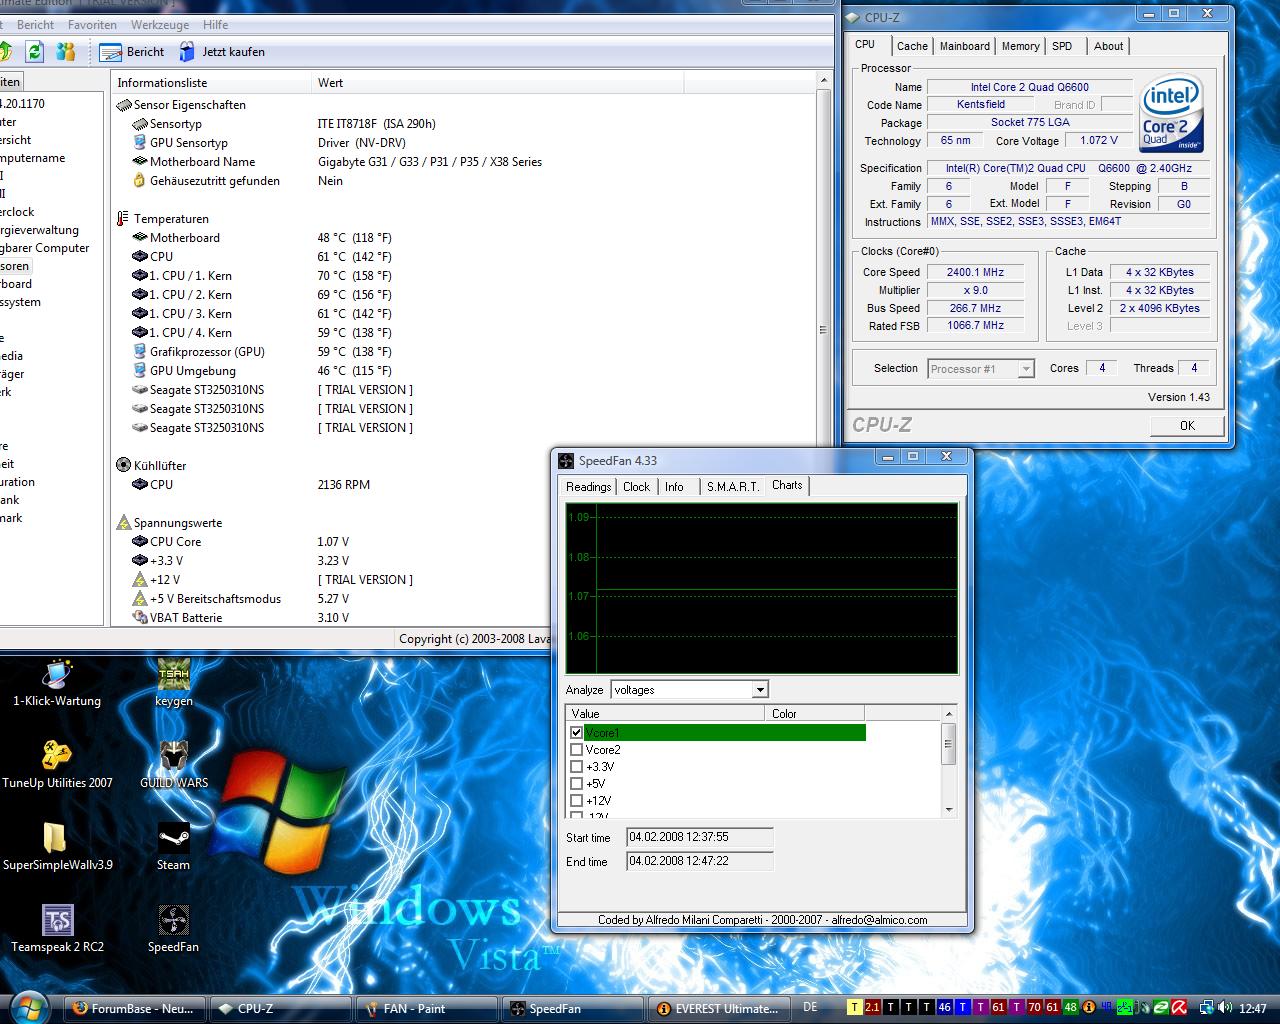This screenshot has height=1024, width=1280.
Task: Switch to the Cache tab in CPU-Z
Action: [912, 46]
